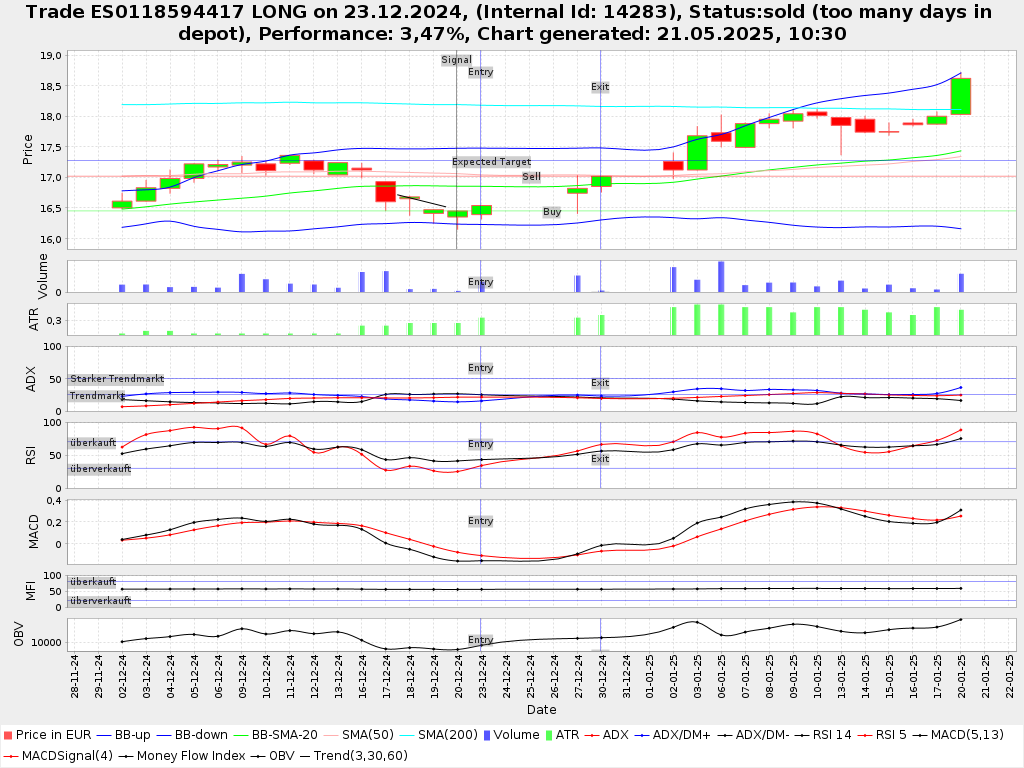
Task: Click the chart title text at top
Action: [x=512, y=23]
